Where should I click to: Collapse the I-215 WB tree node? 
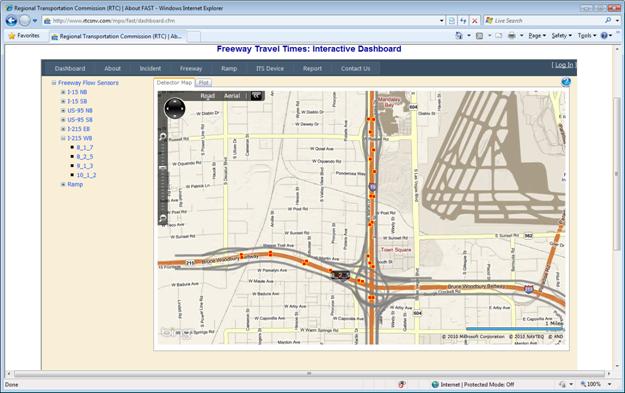click(x=63, y=138)
